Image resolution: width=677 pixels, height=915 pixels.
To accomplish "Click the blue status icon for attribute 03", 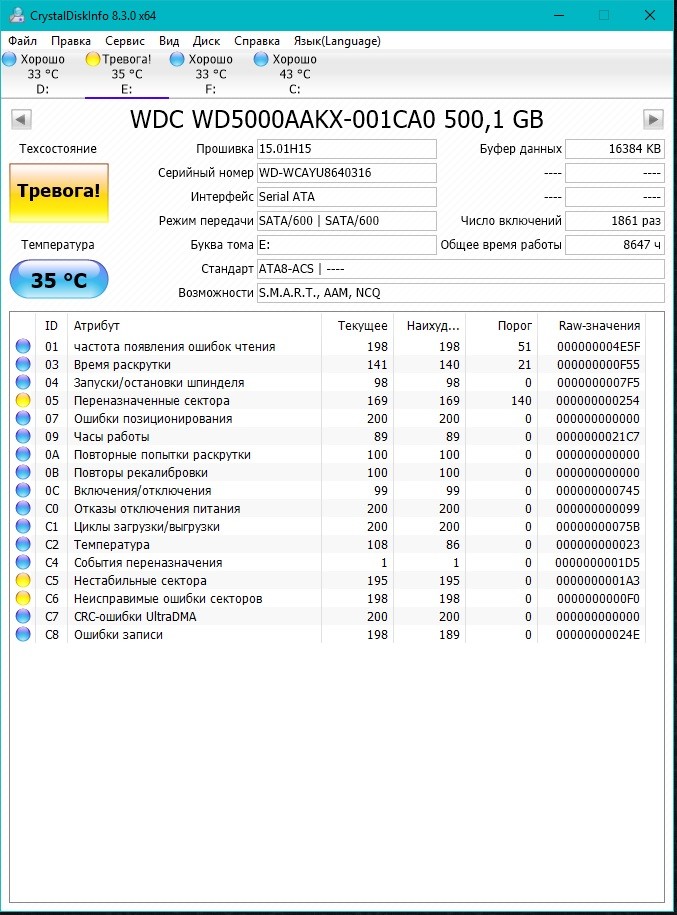I will [23, 364].
